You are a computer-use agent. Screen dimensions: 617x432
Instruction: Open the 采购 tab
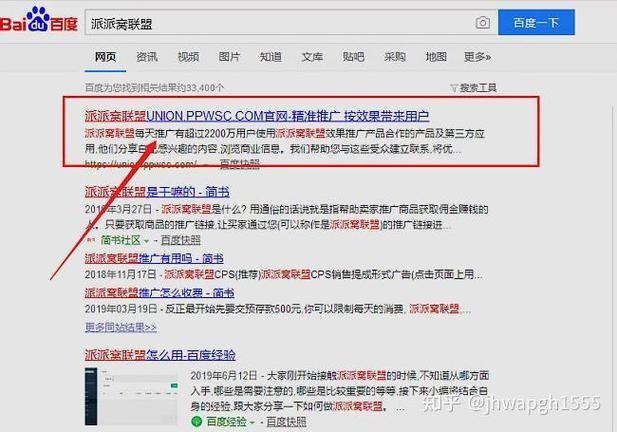(x=395, y=57)
